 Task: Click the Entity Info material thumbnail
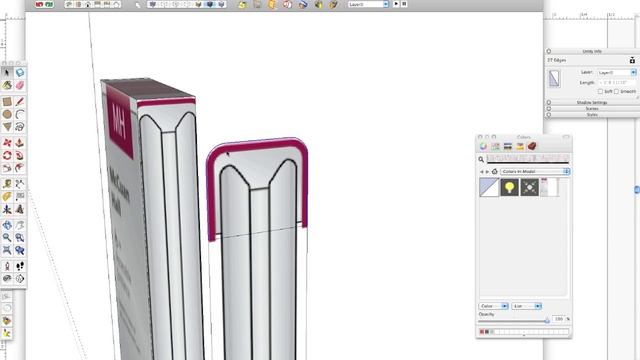point(554,78)
